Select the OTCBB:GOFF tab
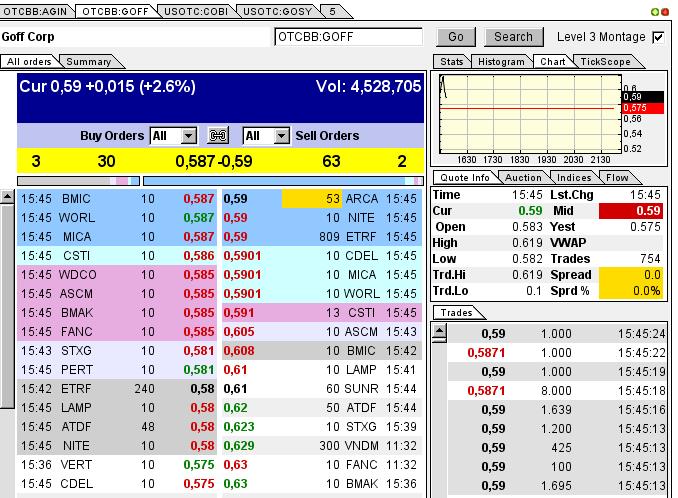Viewport: 678px width, 498px height. tap(115, 11)
